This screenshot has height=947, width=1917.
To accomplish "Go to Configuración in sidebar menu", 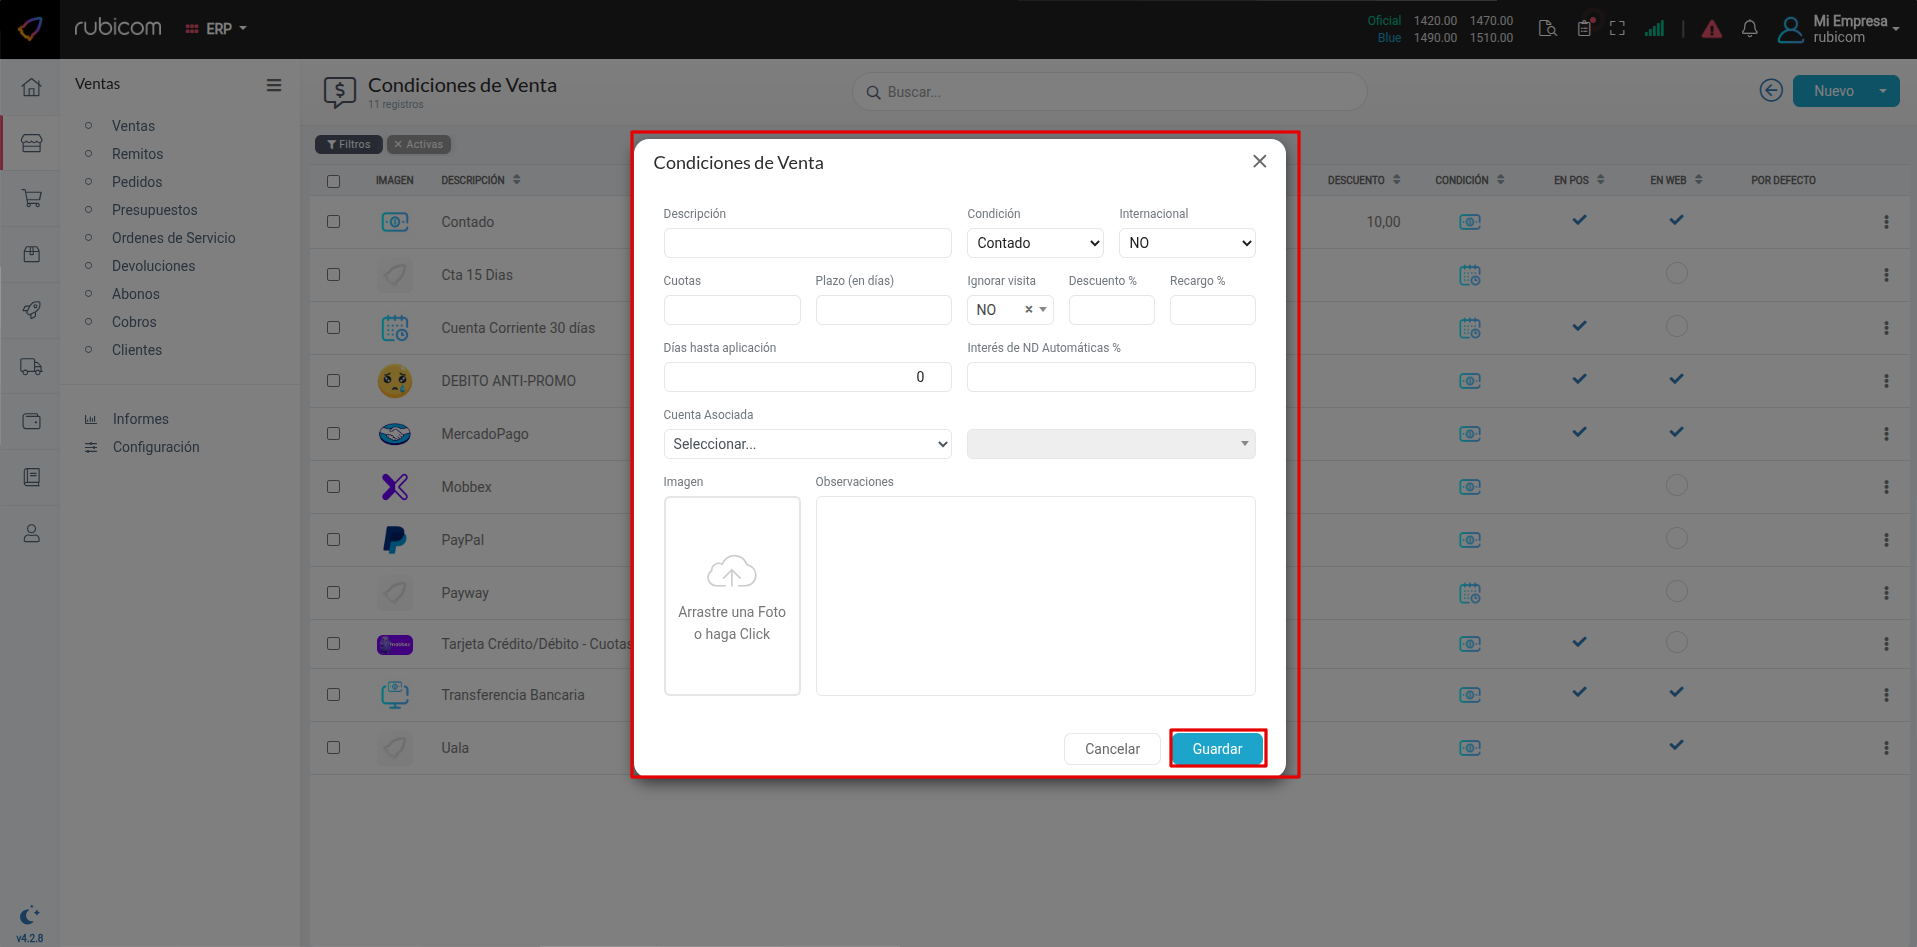I will pos(156,447).
